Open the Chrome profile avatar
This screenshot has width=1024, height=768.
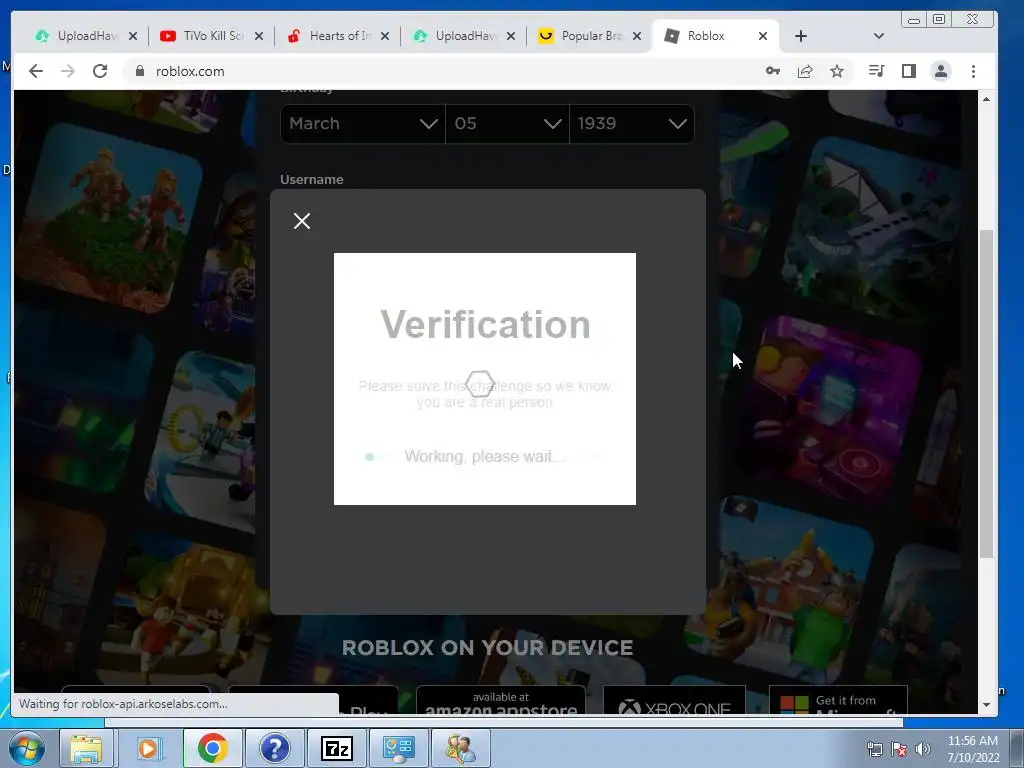click(940, 71)
